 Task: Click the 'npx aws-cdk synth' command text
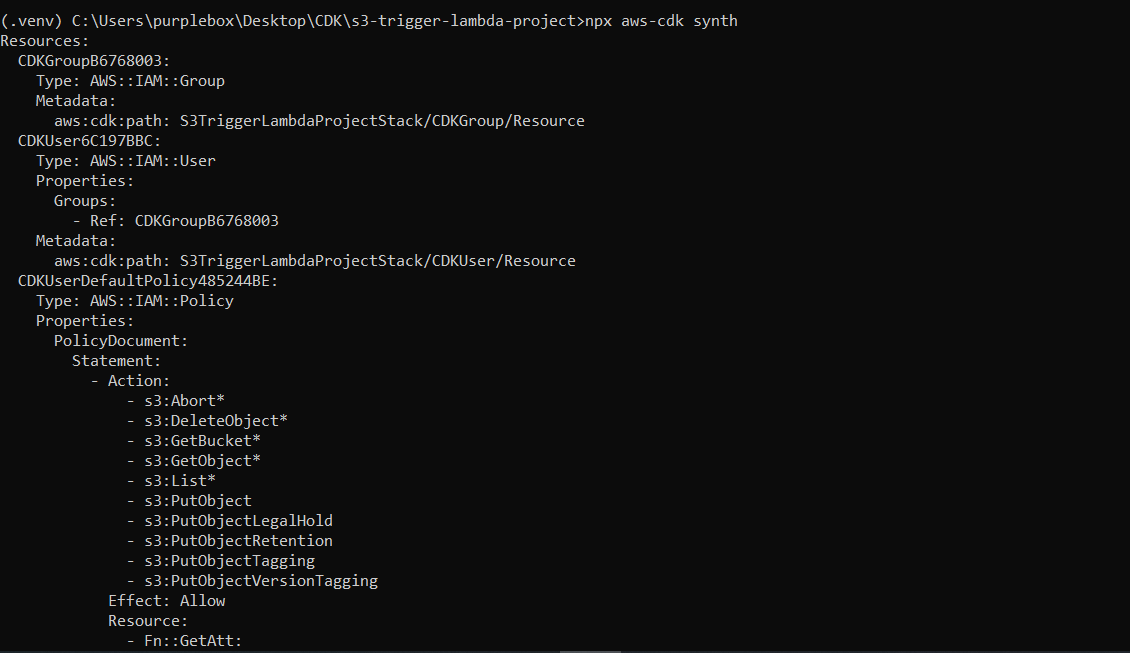661,22
